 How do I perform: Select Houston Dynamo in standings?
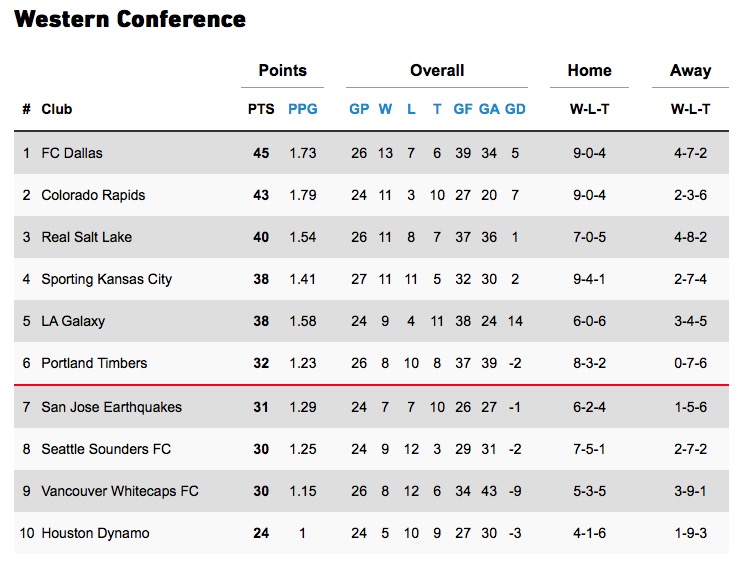(x=95, y=533)
